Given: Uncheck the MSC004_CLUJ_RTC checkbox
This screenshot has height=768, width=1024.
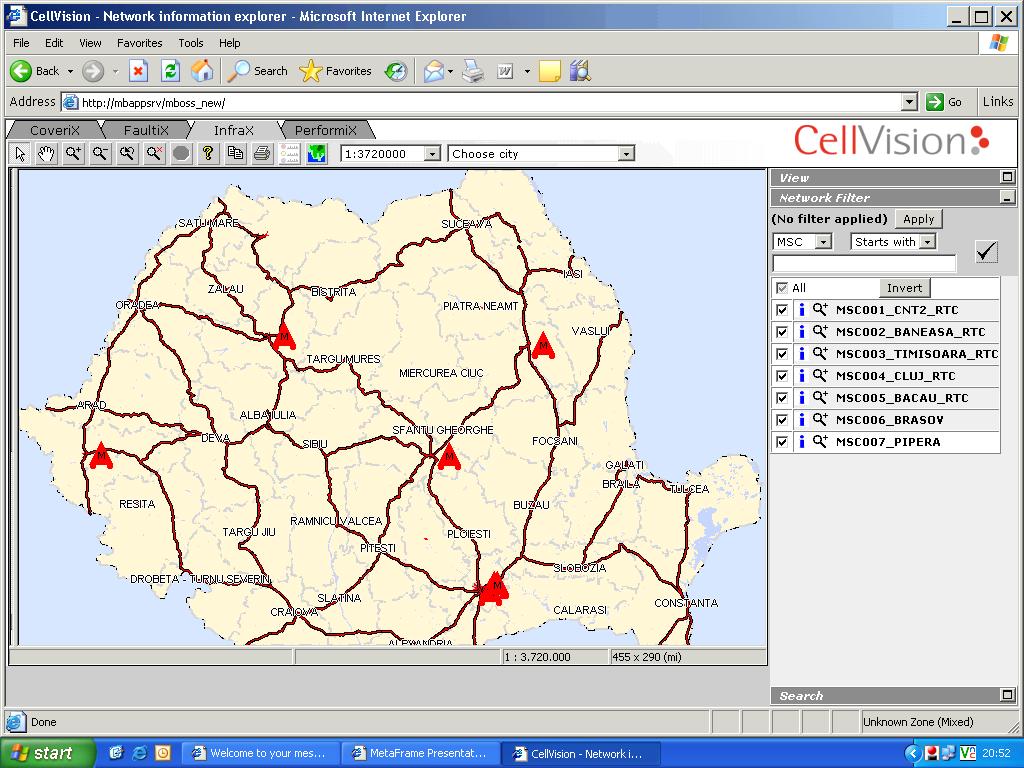Looking at the screenshot, I should click(x=782, y=376).
